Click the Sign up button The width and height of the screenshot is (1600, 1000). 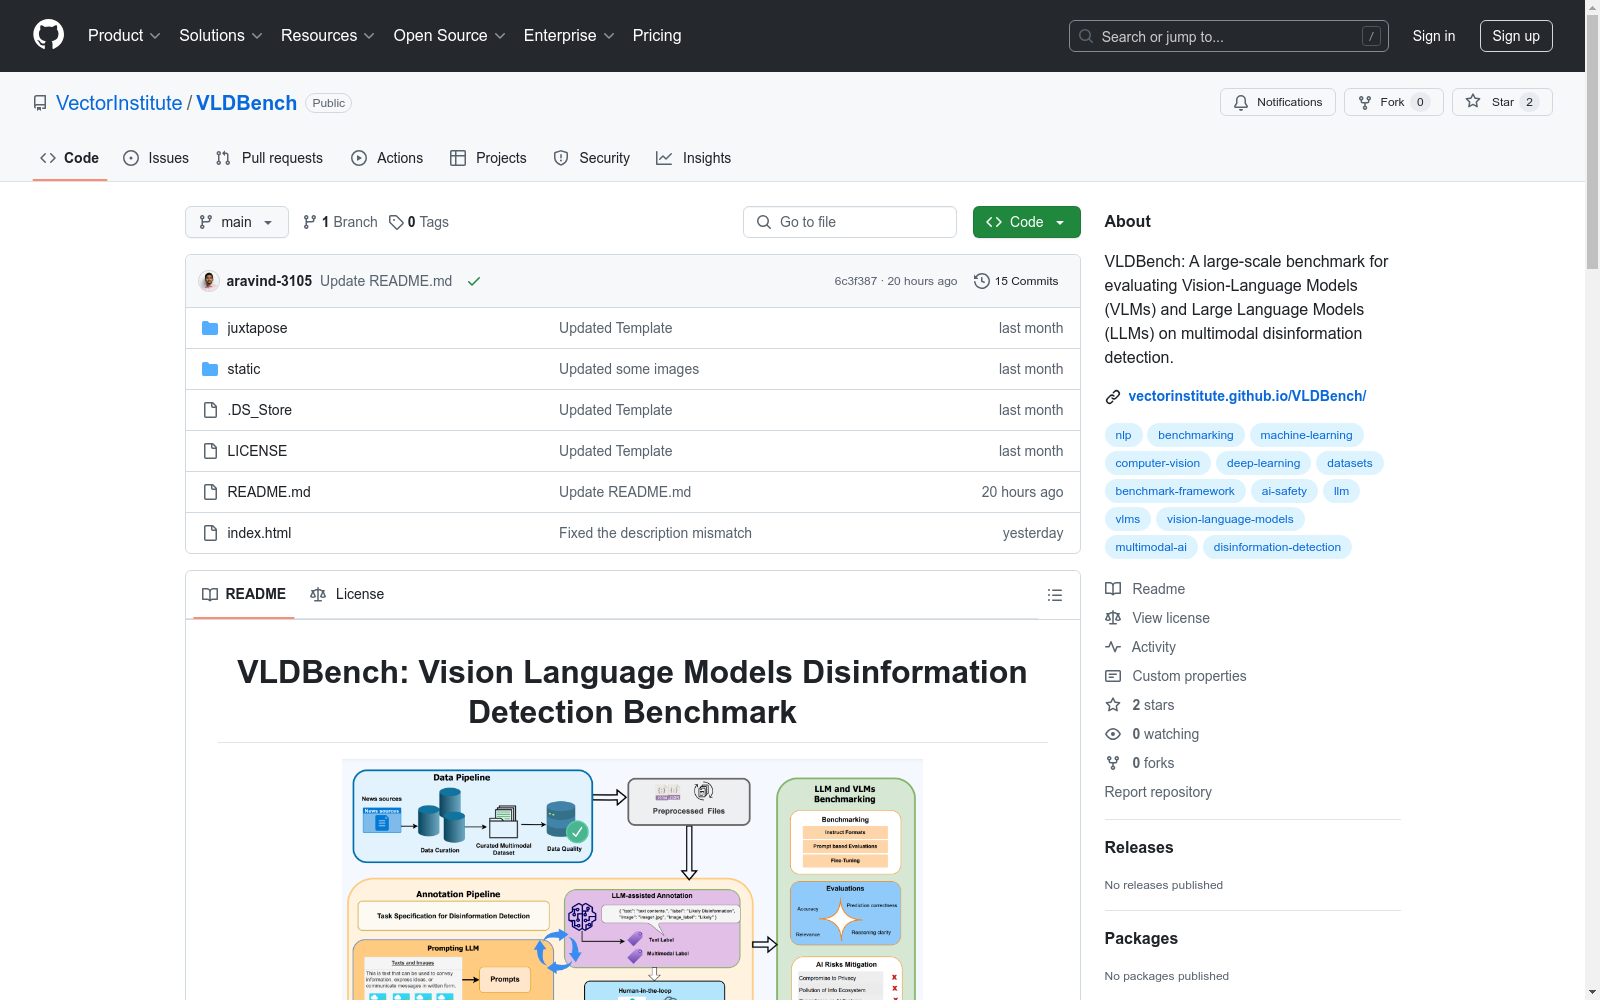click(1516, 36)
